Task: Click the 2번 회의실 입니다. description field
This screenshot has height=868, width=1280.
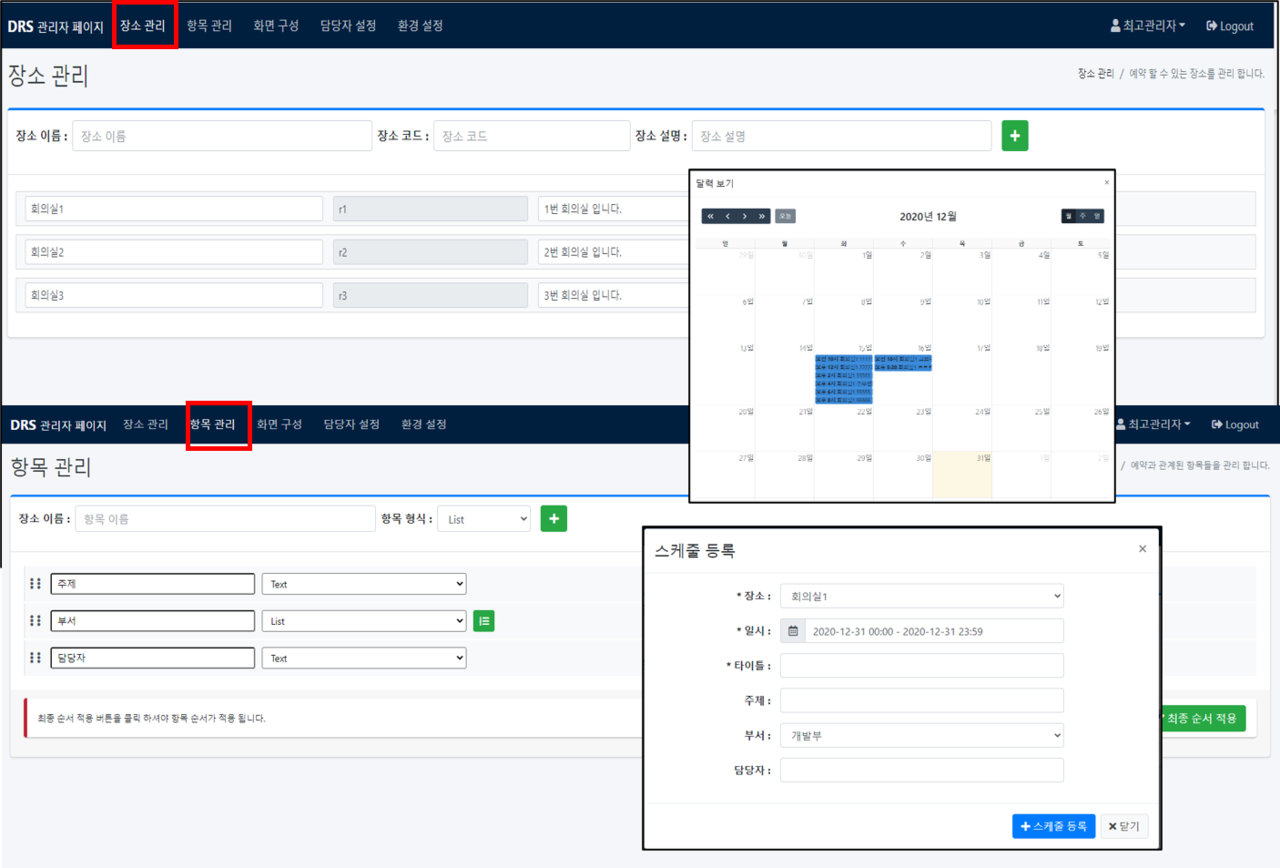Action: 614,252
